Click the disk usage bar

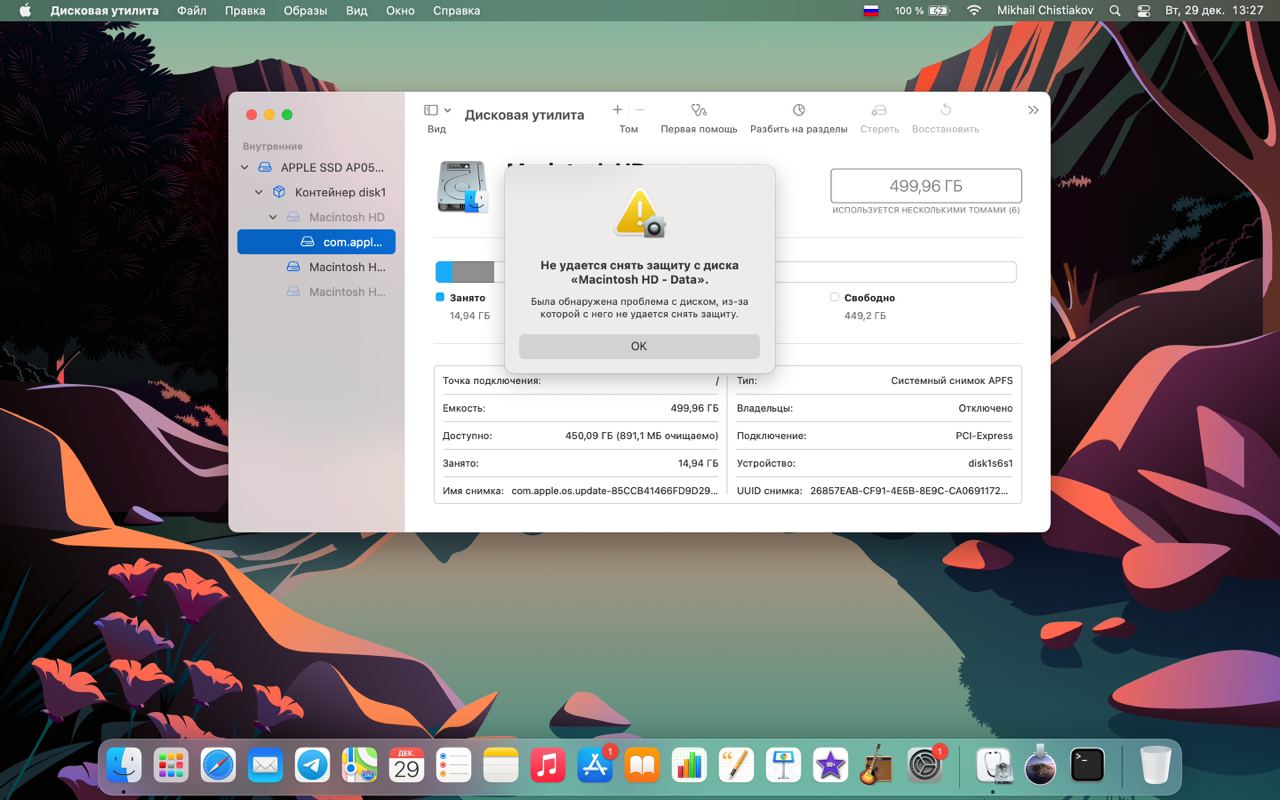[x=726, y=272]
